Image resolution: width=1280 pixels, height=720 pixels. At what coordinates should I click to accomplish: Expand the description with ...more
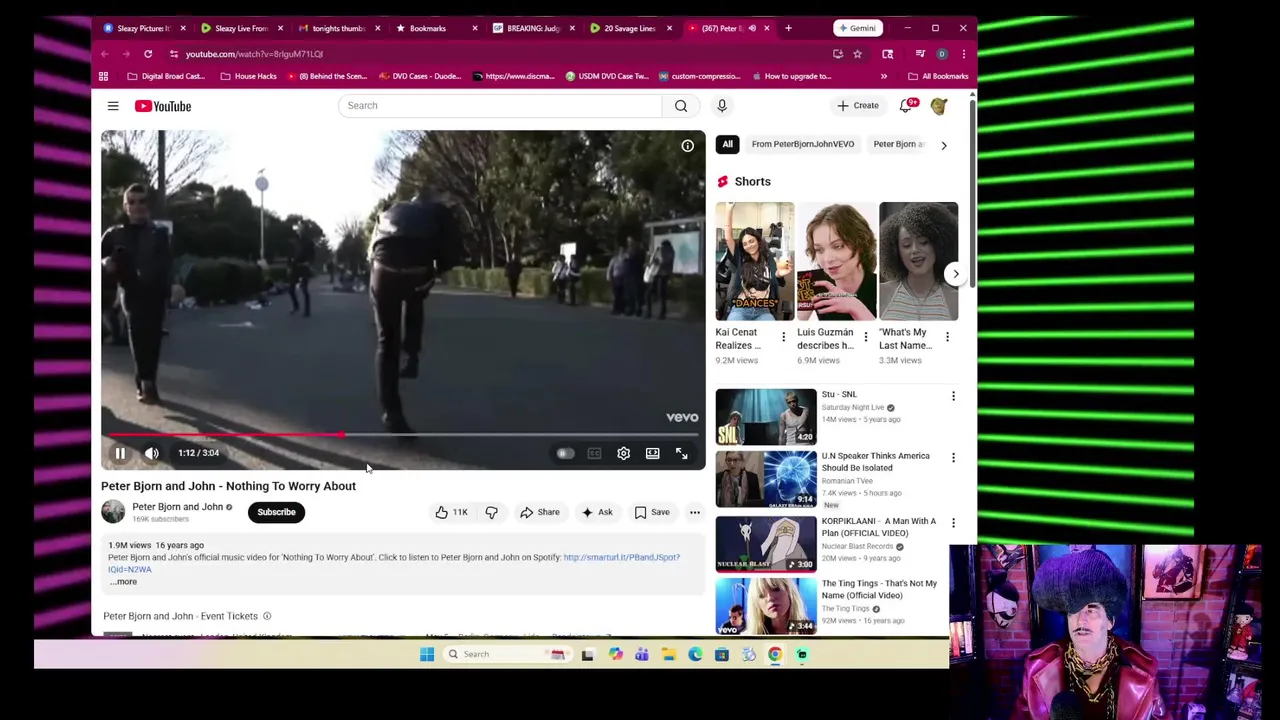click(123, 582)
